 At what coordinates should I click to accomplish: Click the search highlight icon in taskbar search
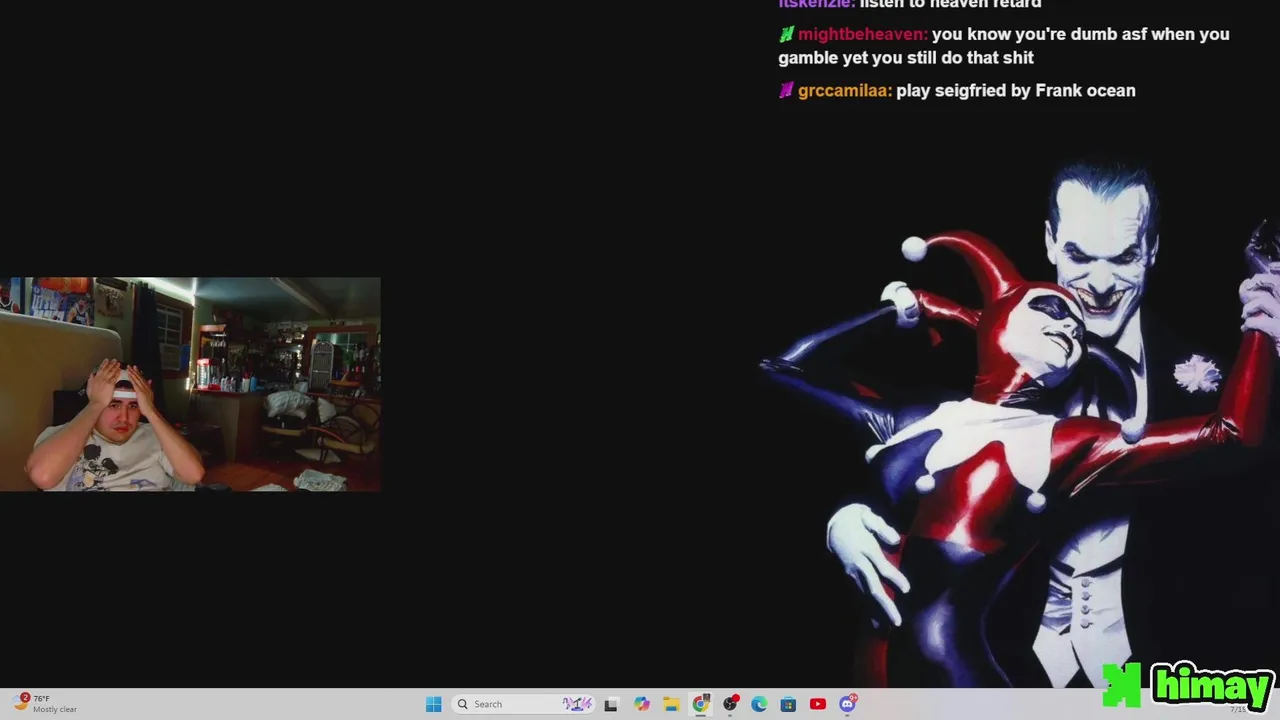(578, 704)
